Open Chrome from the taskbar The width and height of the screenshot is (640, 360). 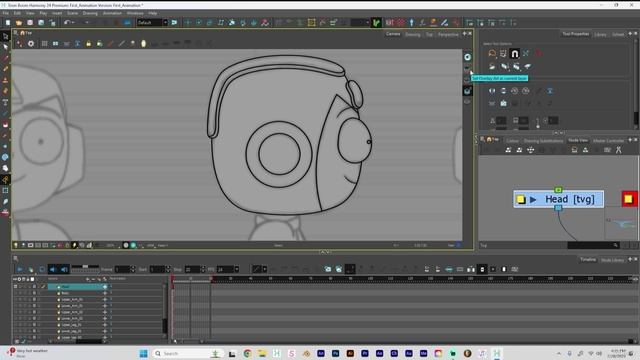pos(247,353)
